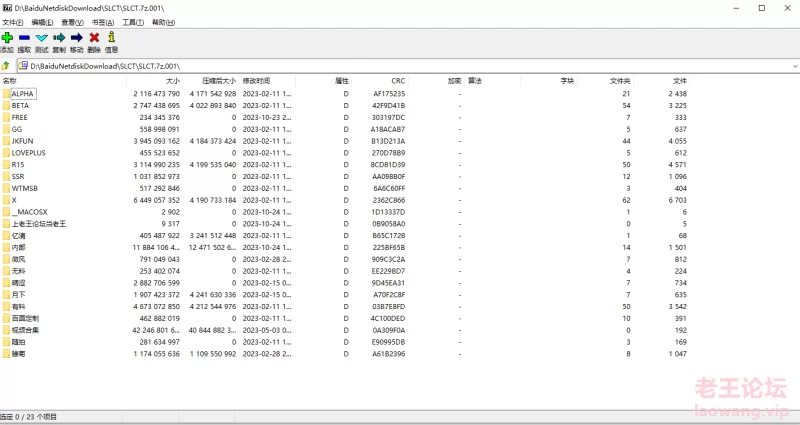This screenshot has height=425, width=800.
Task: Go up one folder level icon
Action: coord(5,66)
